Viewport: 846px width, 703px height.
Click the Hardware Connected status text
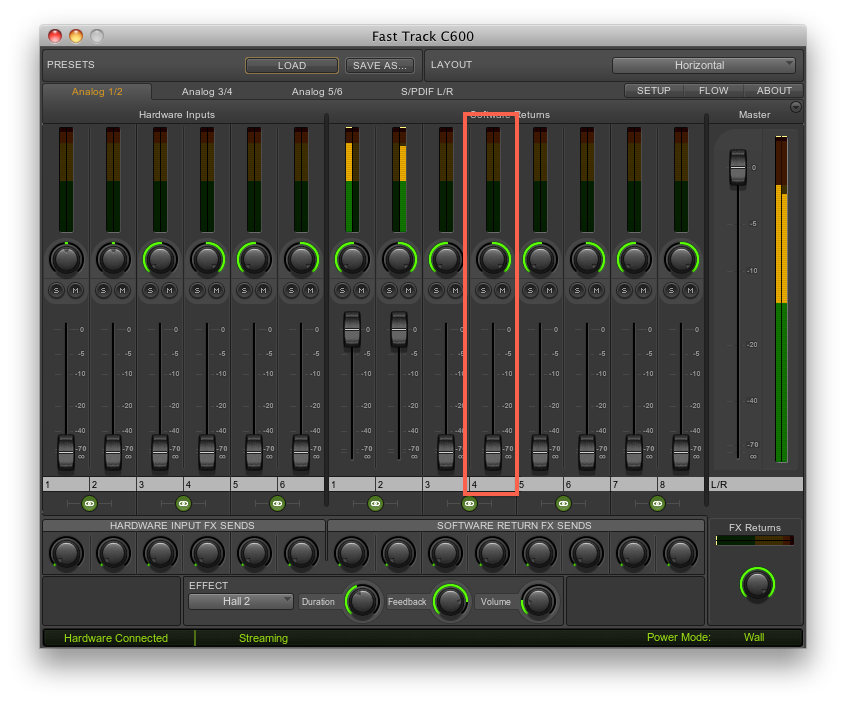pyautogui.click(x=116, y=638)
